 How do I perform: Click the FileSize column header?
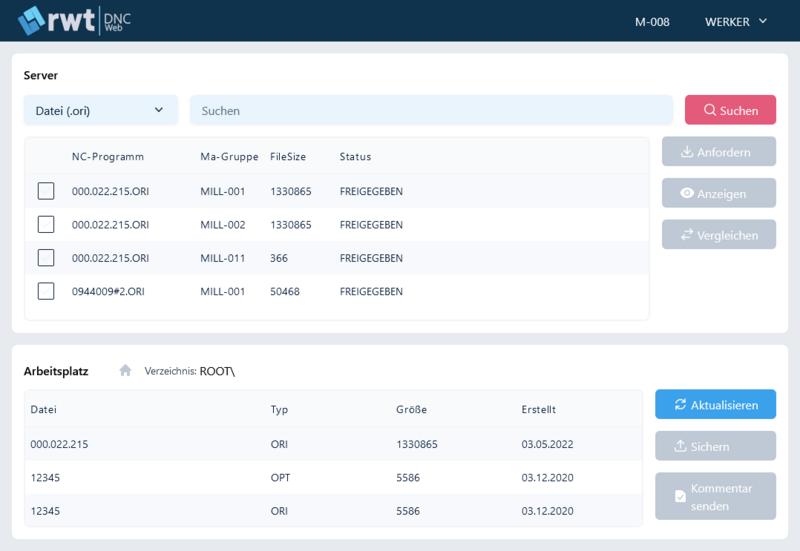pyautogui.click(x=288, y=157)
